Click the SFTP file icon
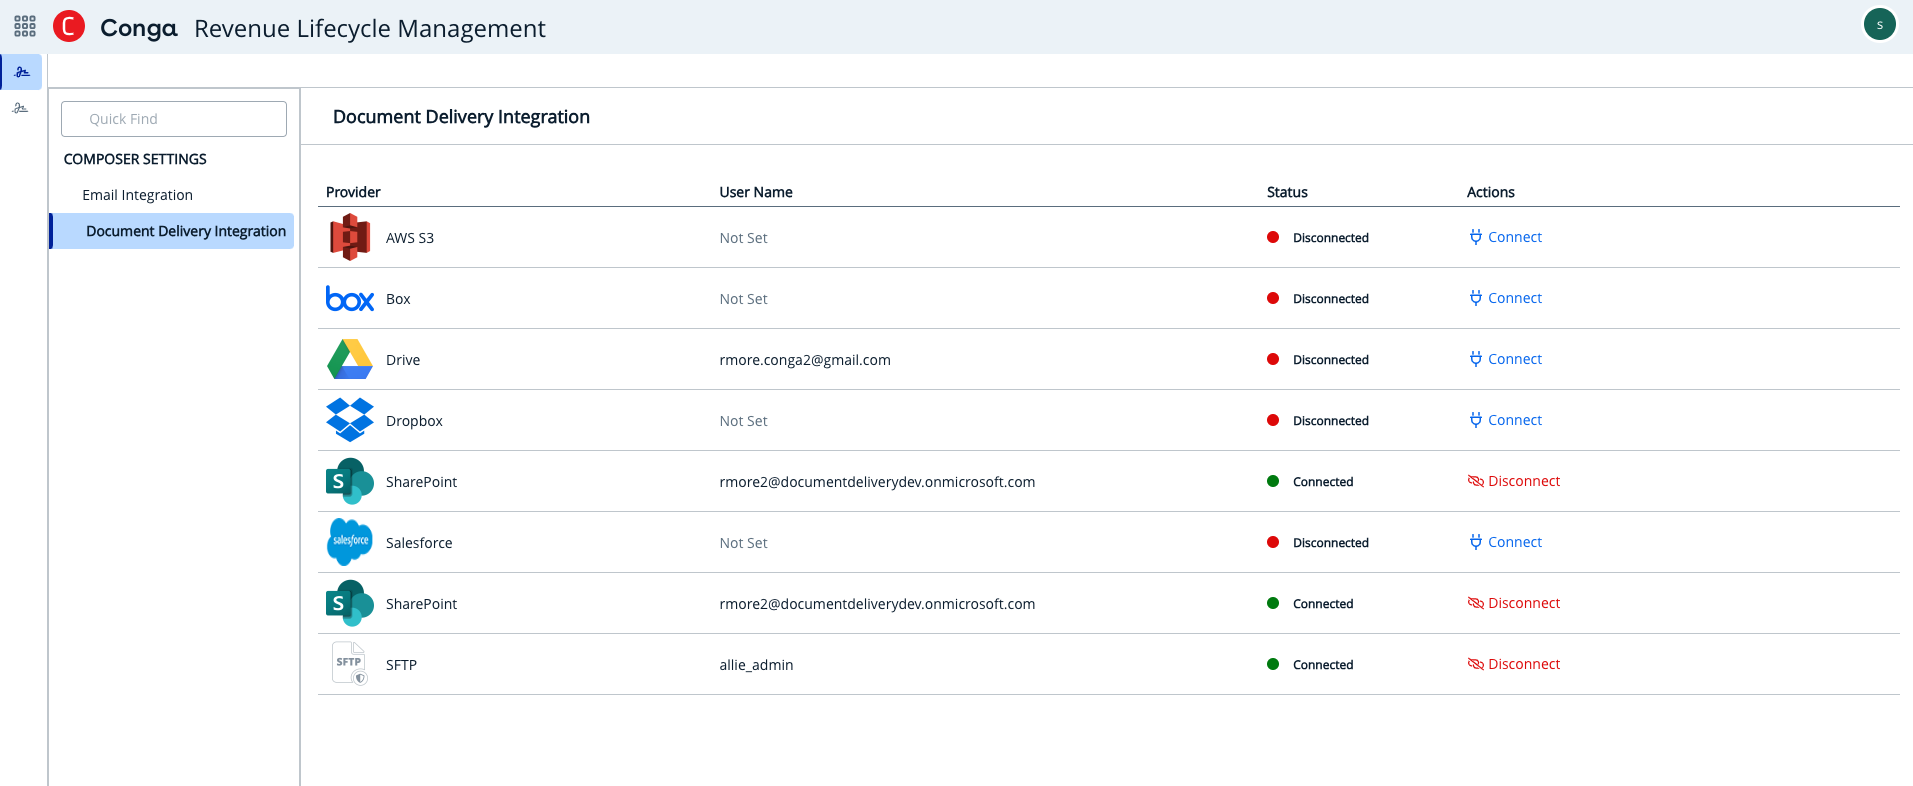Image resolution: width=1913 pixels, height=786 pixels. [x=350, y=664]
